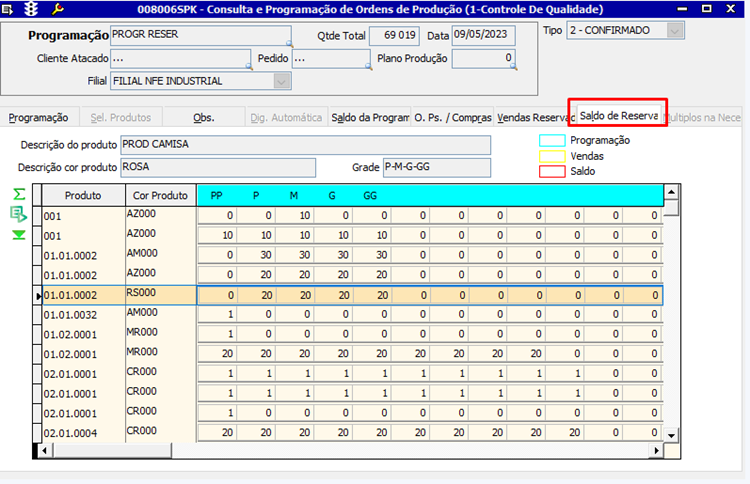Select the Saldo de Reserva tab
Screen dimensions: 750x484
tap(617, 116)
